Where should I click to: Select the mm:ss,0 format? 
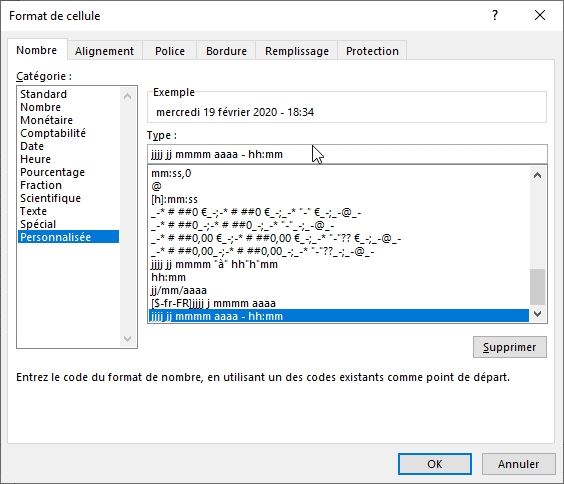click(338, 173)
